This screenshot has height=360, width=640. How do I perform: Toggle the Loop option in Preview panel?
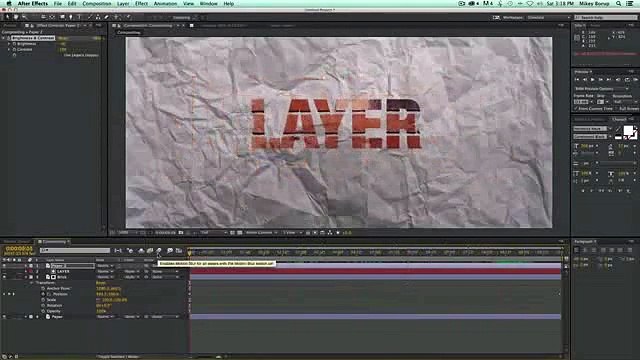[x=627, y=80]
